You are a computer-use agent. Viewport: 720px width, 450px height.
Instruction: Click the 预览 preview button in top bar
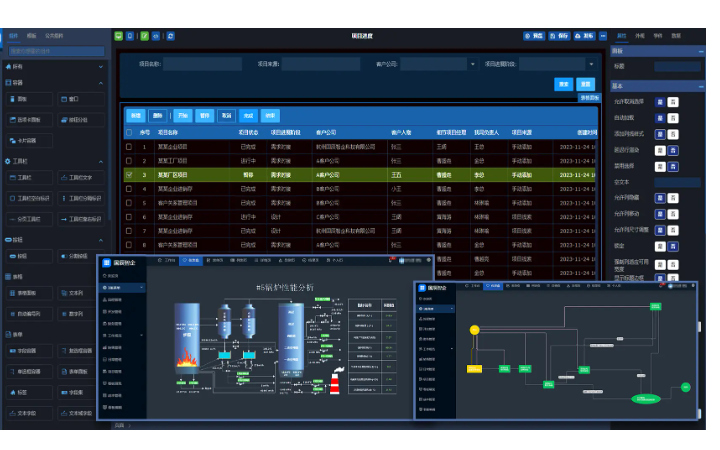pos(534,36)
